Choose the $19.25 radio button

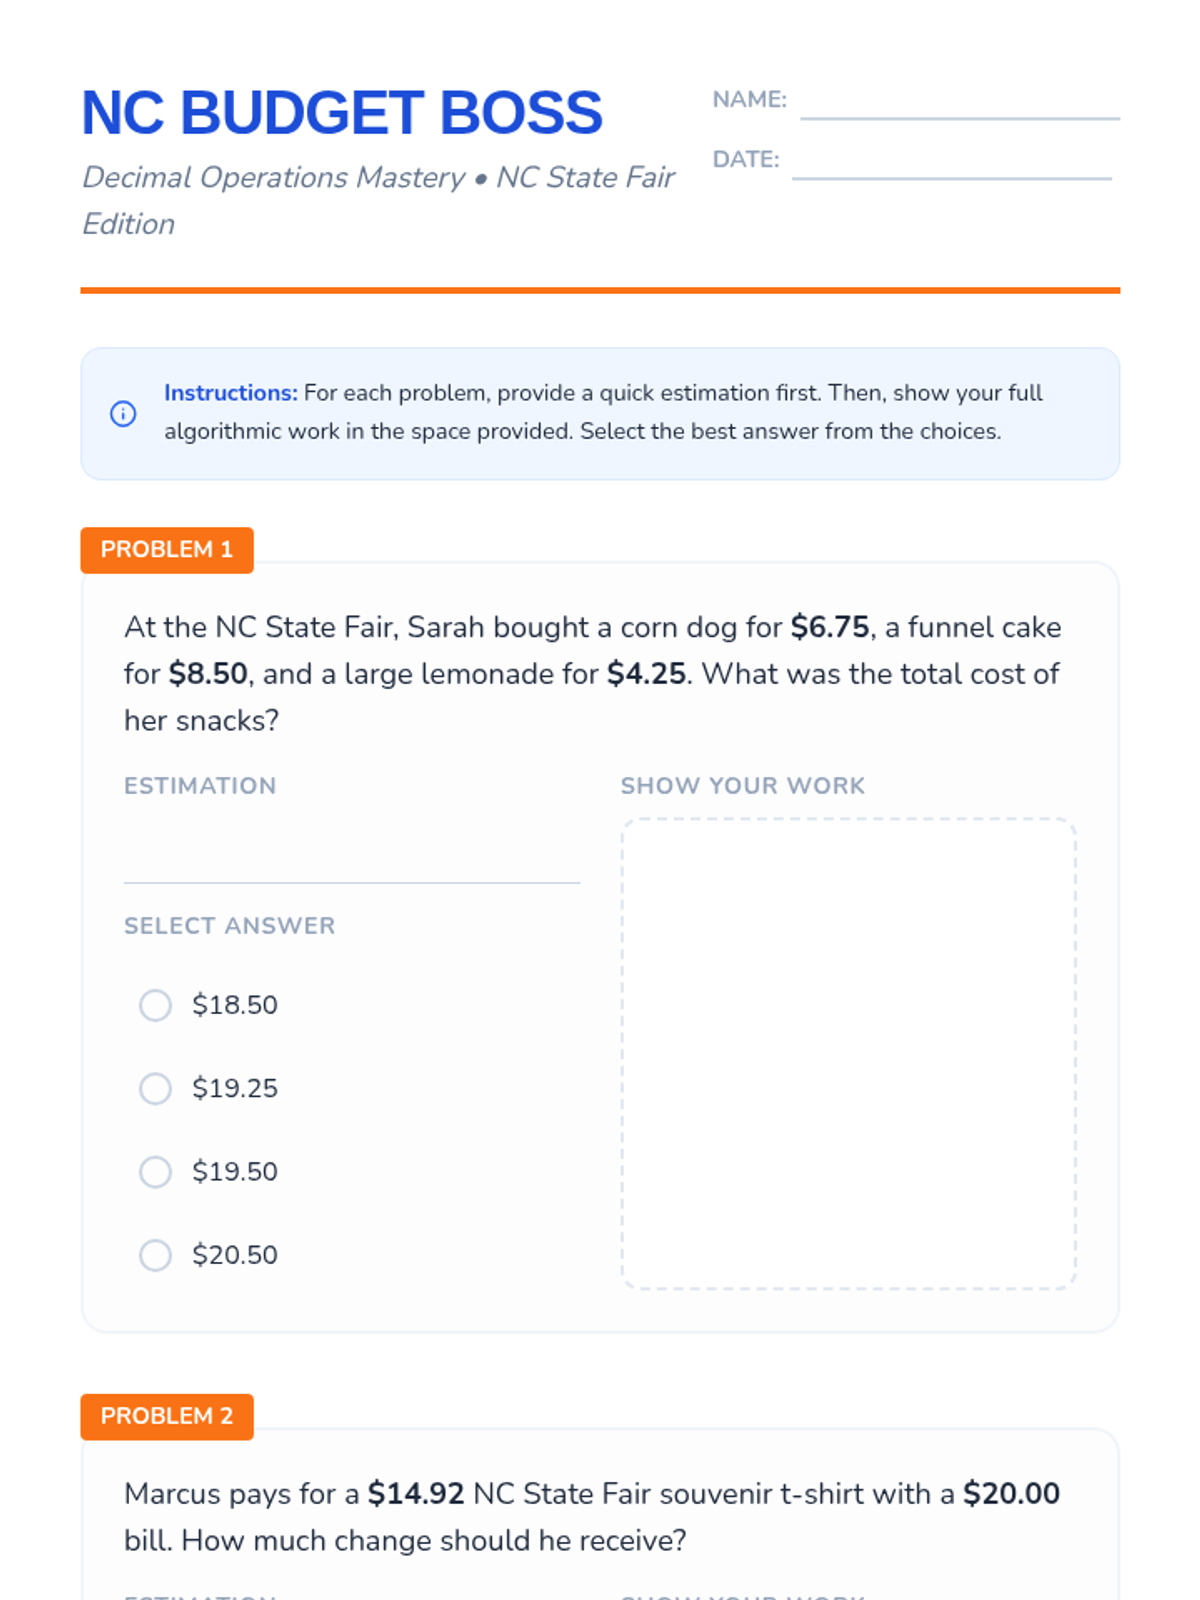pyautogui.click(x=155, y=1088)
